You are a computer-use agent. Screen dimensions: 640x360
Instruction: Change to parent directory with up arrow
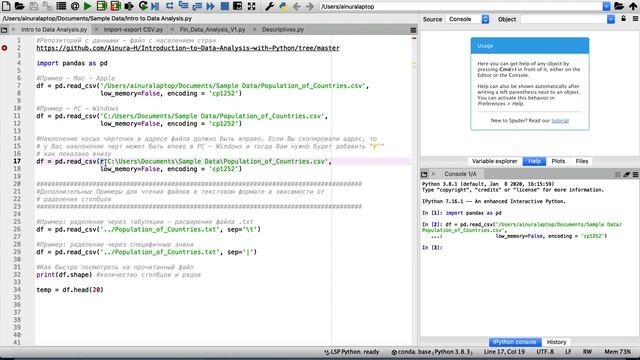click(633, 6)
